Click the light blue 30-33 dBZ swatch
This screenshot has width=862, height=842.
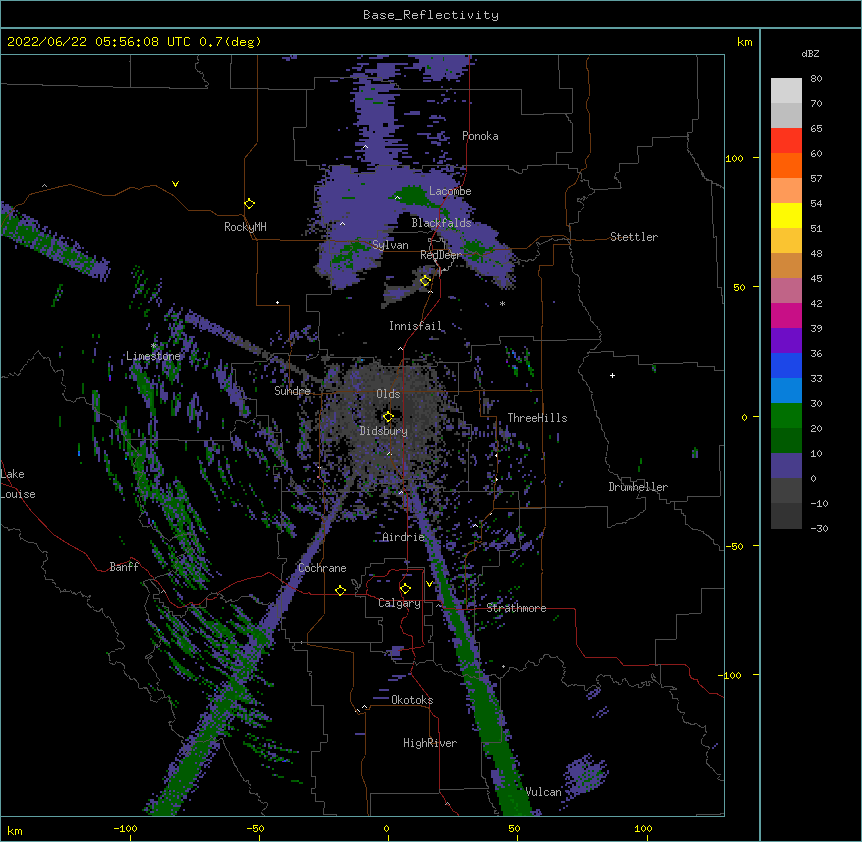(786, 391)
